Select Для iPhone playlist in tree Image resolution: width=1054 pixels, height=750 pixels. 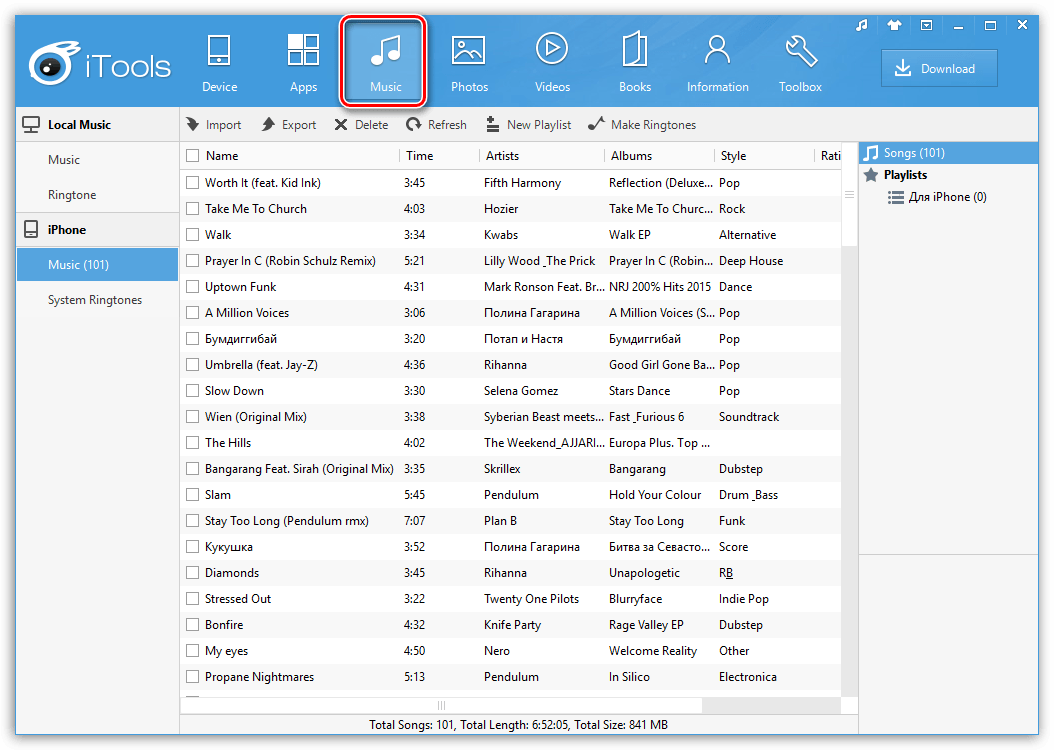click(946, 197)
